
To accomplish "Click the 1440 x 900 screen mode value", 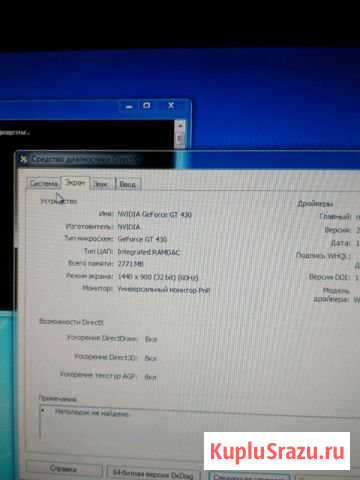I will (158, 277).
